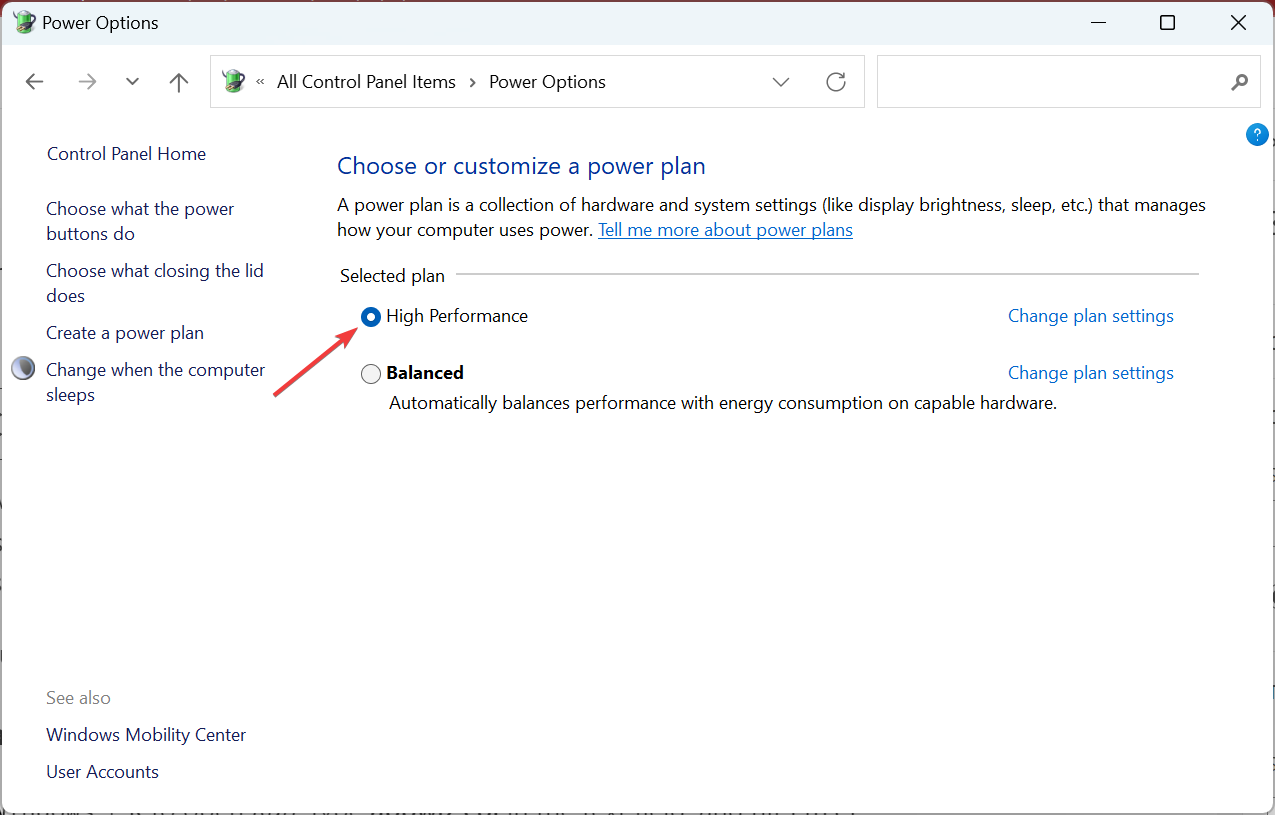Maximize the Power Options window
The height and width of the screenshot is (815, 1275).
(x=1167, y=23)
